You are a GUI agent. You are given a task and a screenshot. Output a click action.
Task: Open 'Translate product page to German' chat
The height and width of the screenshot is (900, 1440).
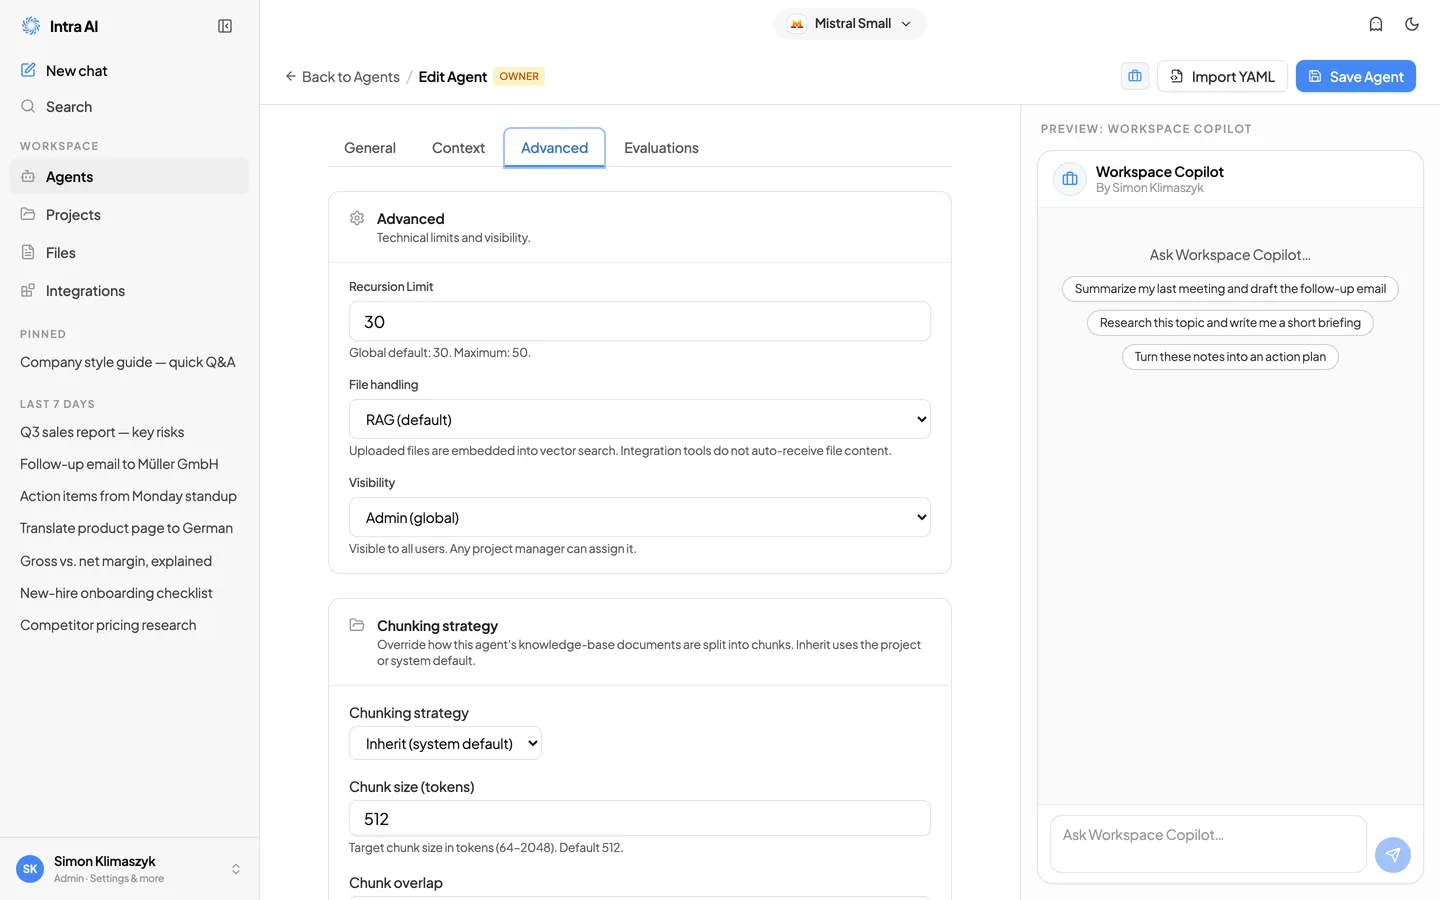coord(130,528)
